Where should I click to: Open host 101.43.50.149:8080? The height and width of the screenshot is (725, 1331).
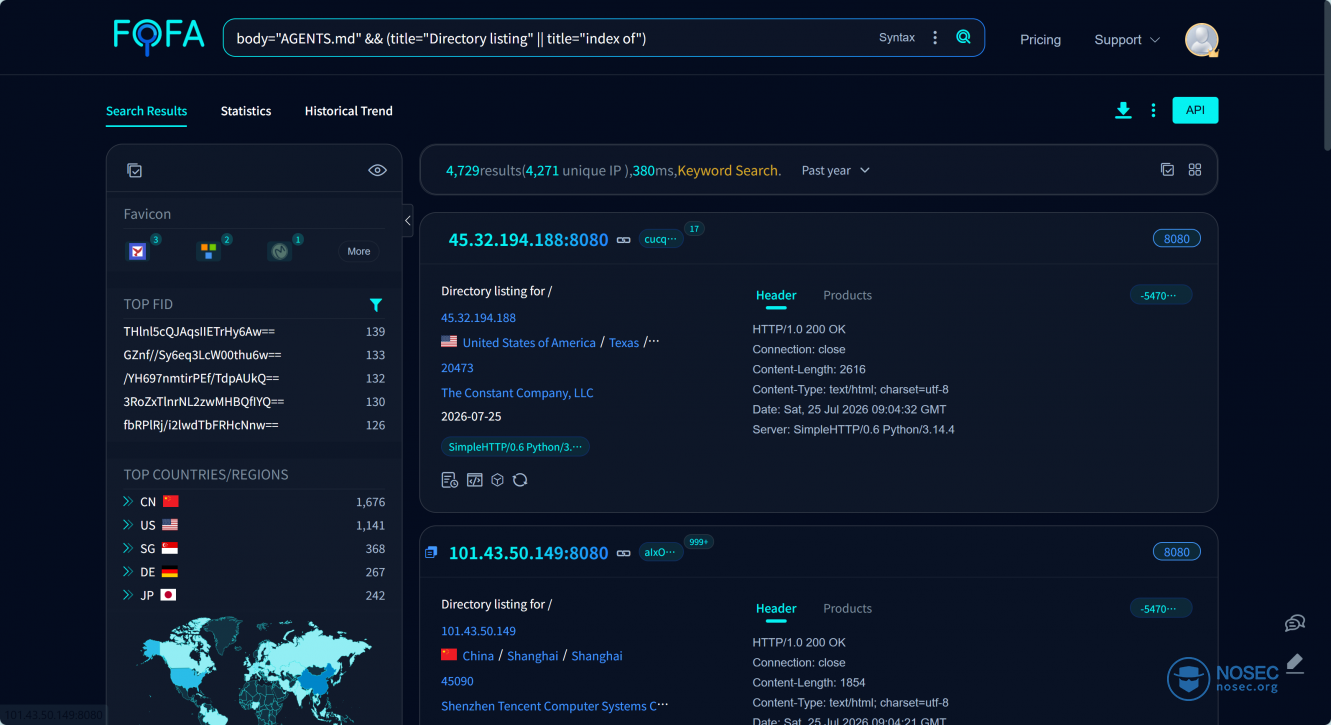coord(528,553)
